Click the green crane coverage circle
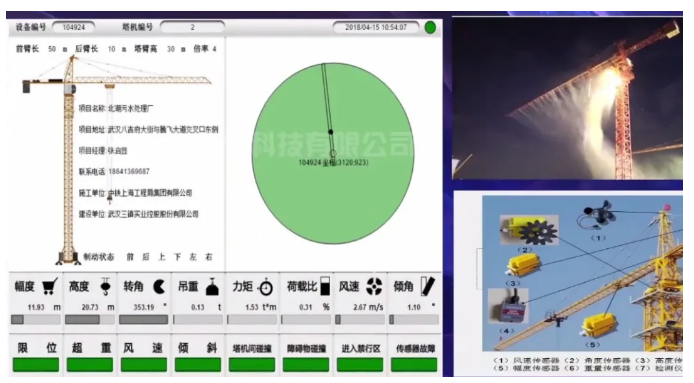 [333, 153]
